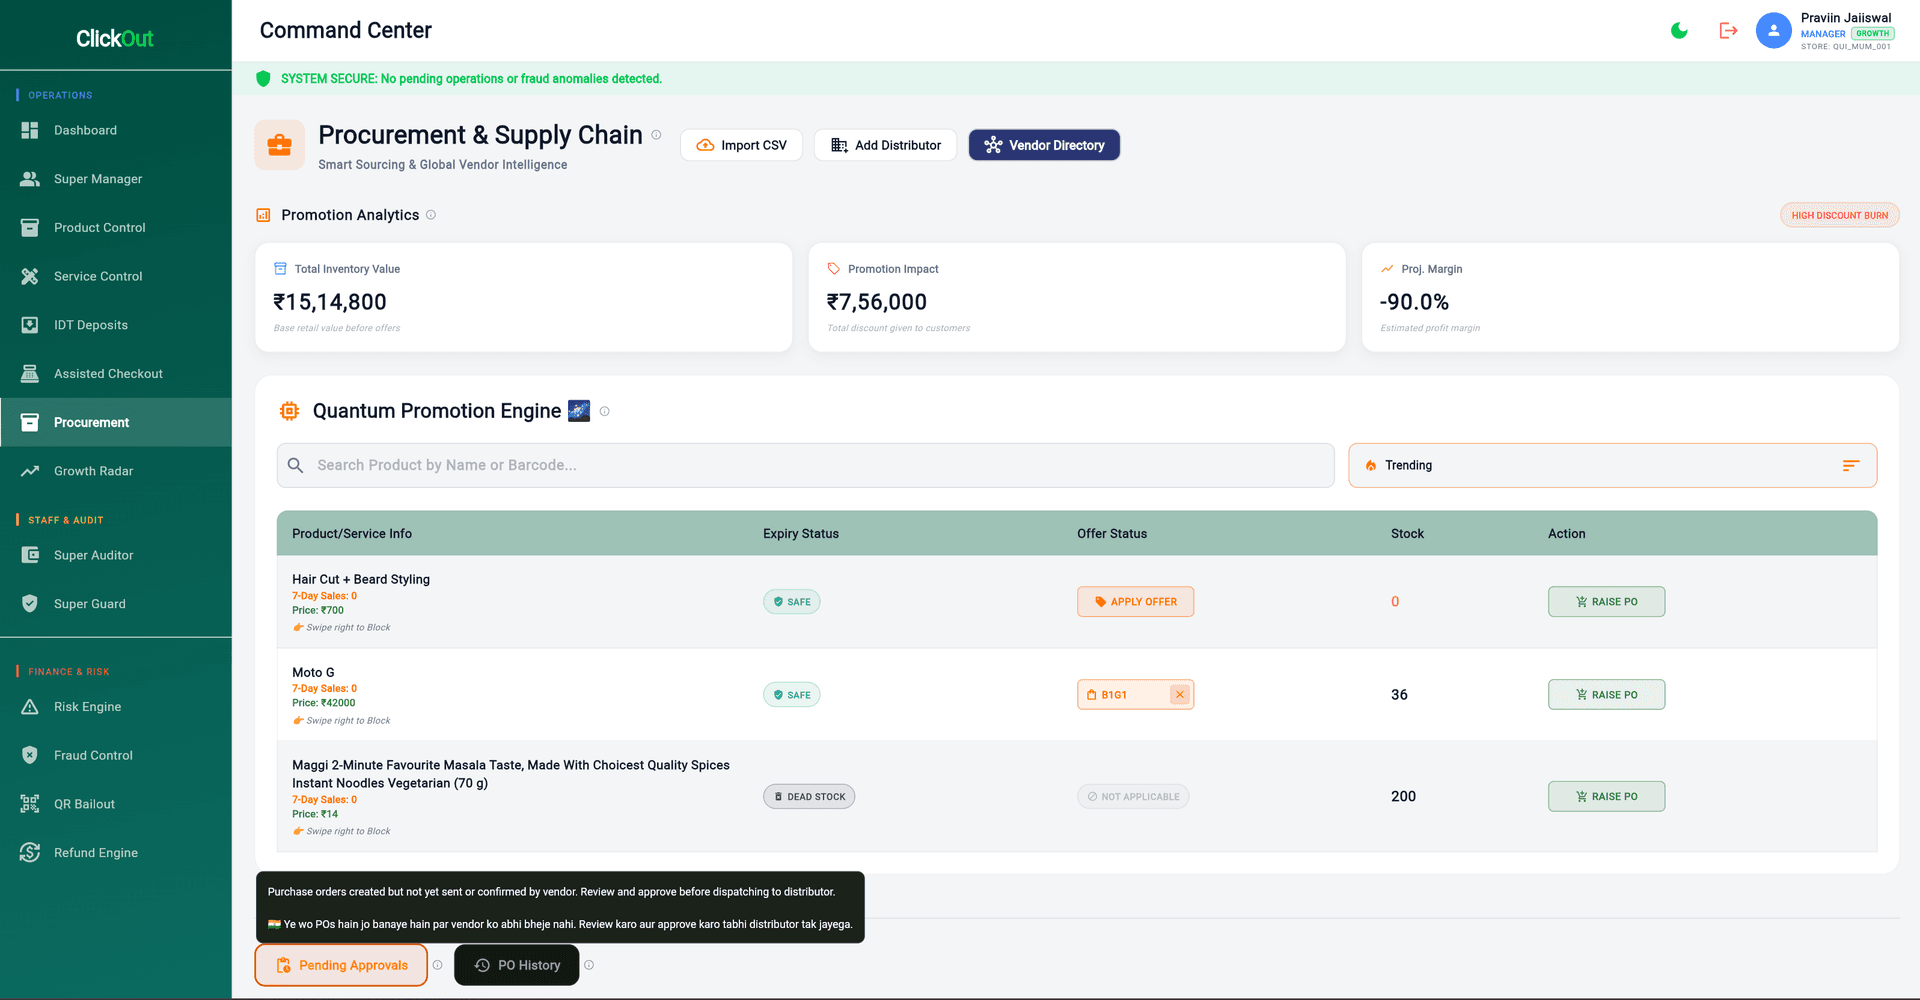This screenshot has height=1000, width=1920.
Task: Open the user profile avatar
Action: click(x=1773, y=31)
